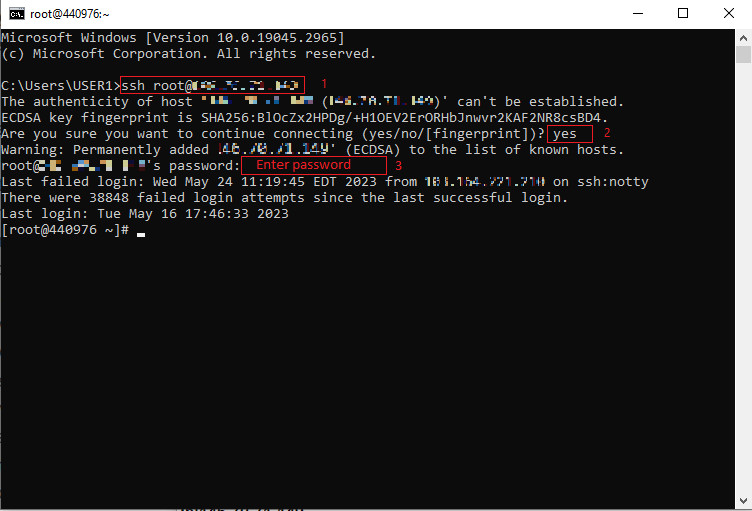Click the Microsoft Windows version line
Viewport: 752px width, 511px height.
tap(173, 37)
